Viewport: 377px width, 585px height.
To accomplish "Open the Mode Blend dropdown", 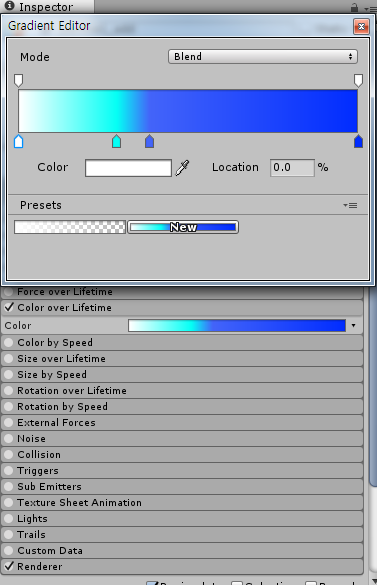I will pos(263,57).
